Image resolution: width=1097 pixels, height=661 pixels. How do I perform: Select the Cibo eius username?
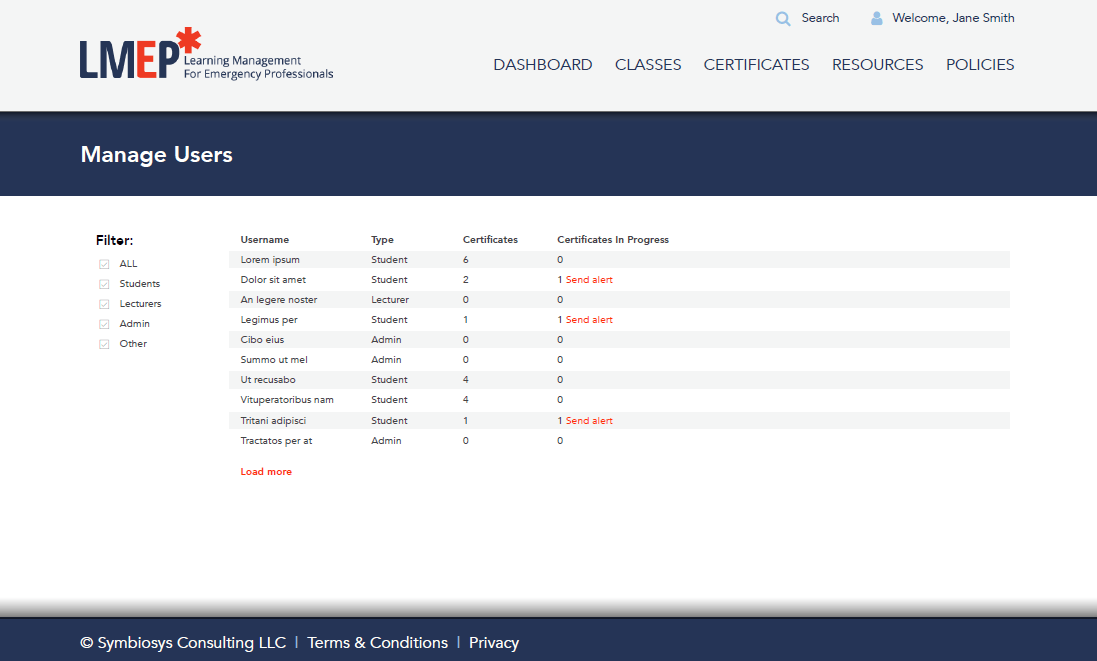[x=262, y=340]
